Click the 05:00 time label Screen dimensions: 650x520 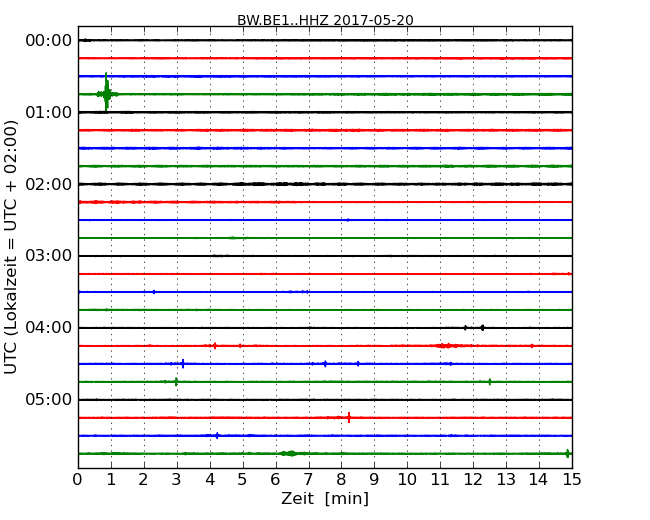pos(49,399)
